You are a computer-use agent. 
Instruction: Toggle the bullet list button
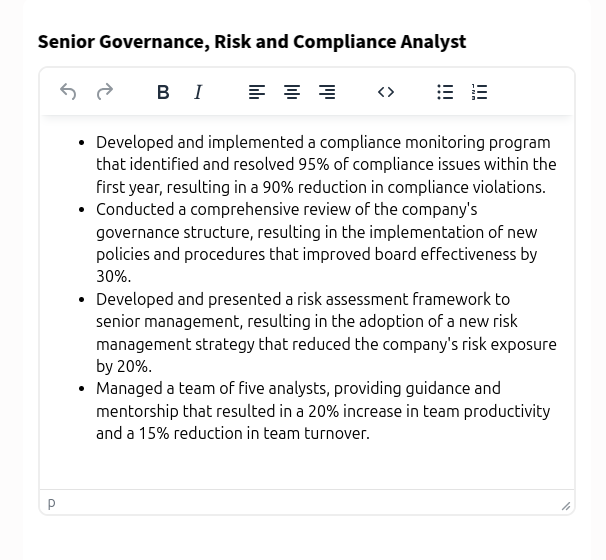tap(445, 92)
